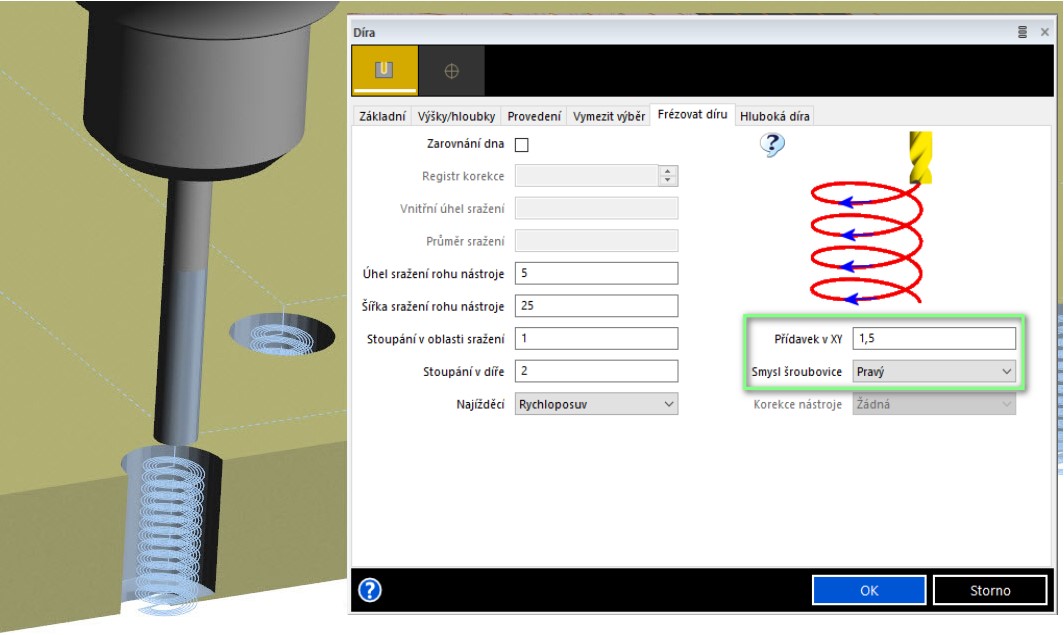Open the Výšky/hloubky tab
This screenshot has height=635, width=1064.
456,116
